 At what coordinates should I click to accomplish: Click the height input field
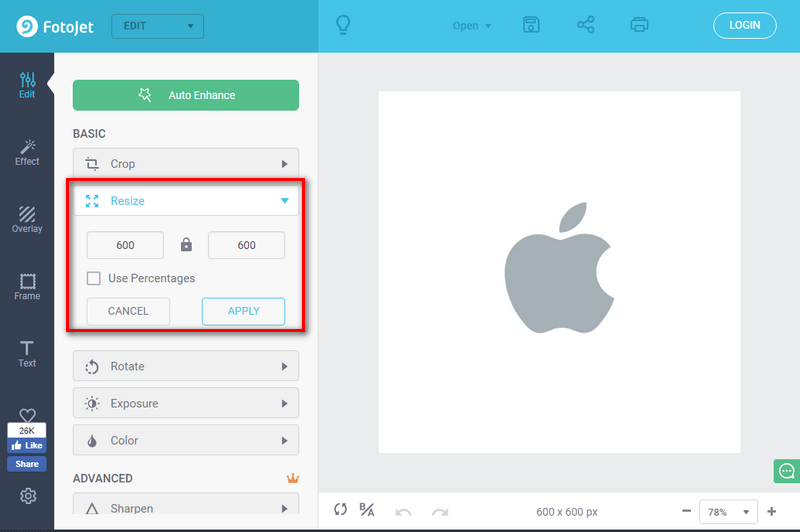click(246, 245)
